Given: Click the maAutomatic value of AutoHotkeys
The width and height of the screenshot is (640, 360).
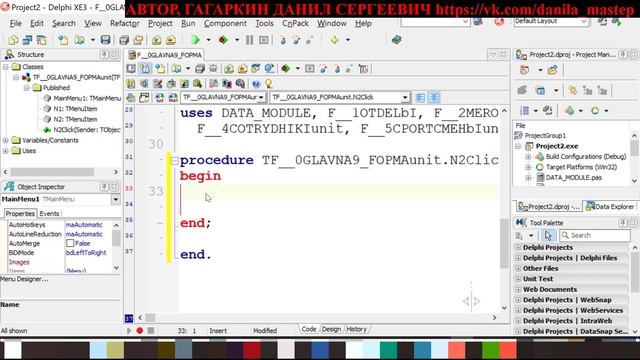Looking at the screenshot, I should 84,225.
